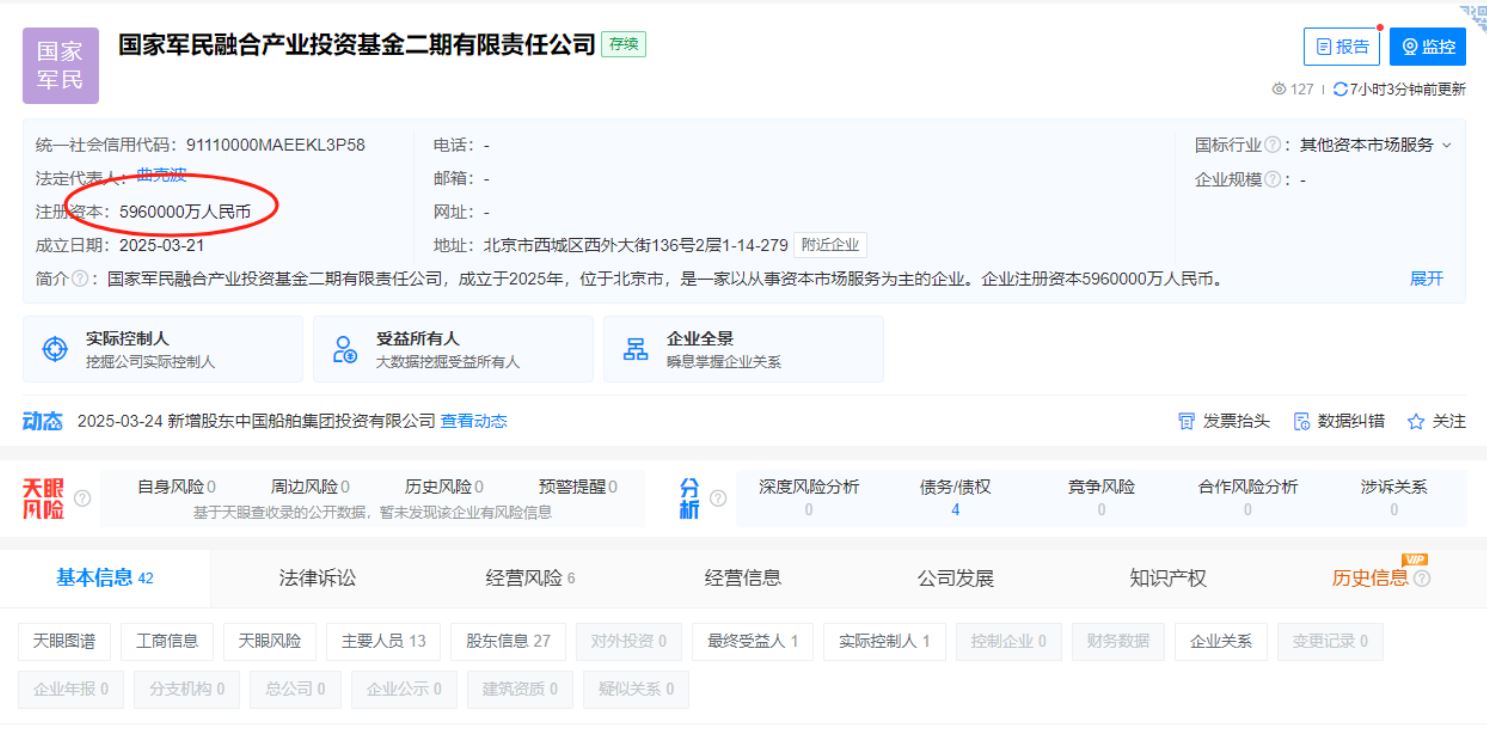Click the refresh icon beside update time
The image size is (1487, 743).
[1340, 89]
